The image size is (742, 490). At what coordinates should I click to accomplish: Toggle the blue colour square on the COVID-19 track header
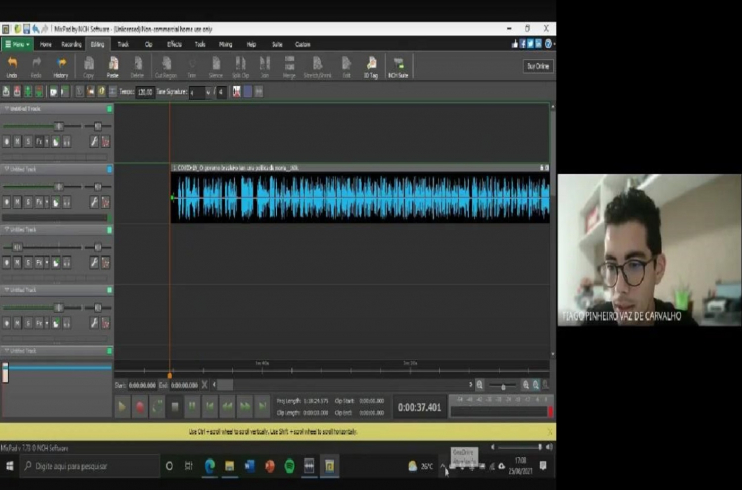[x=109, y=169]
